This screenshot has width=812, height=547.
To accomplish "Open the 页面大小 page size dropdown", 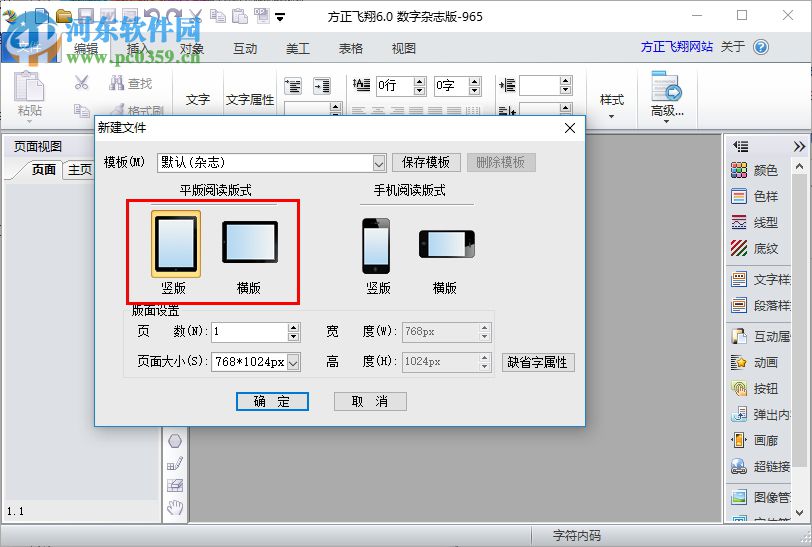I will pyautogui.click(x=293, y=362).
